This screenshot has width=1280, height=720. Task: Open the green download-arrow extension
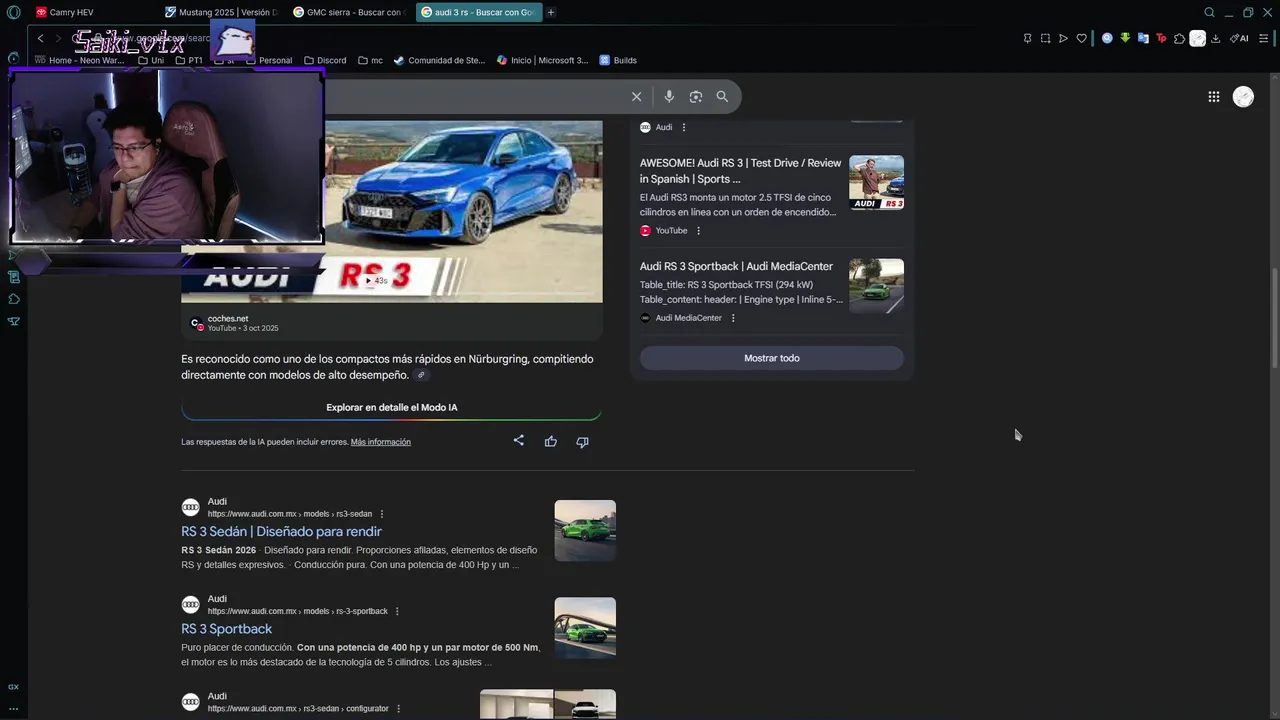[1125, 38]
